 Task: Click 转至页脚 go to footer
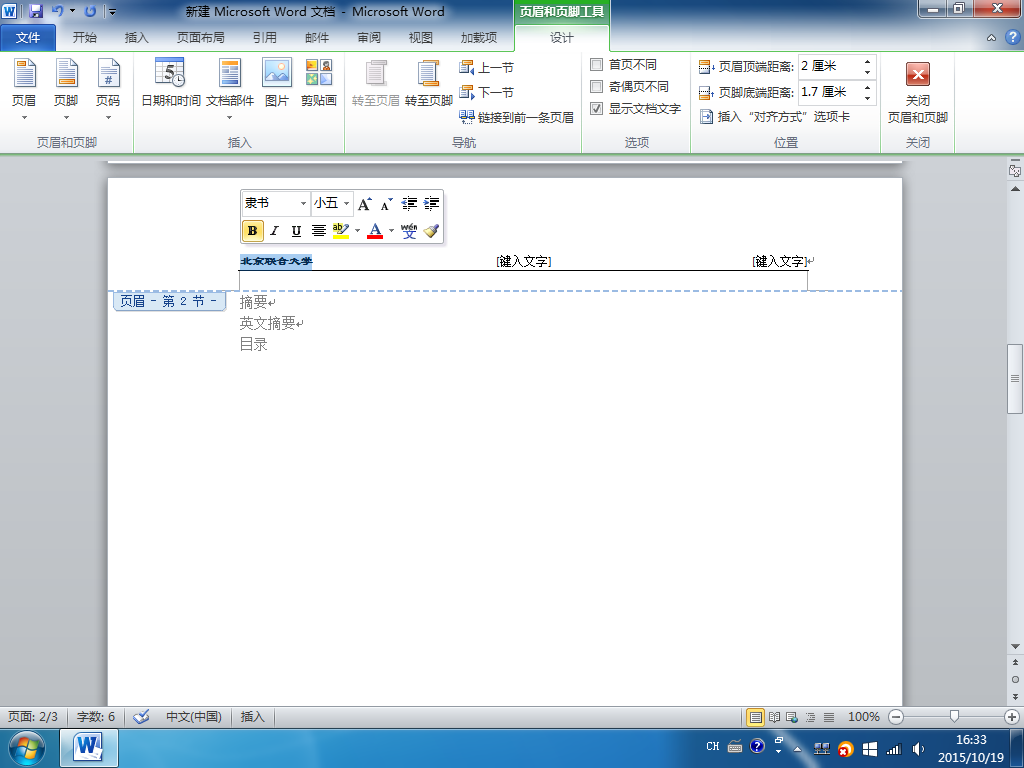point(428,83)
